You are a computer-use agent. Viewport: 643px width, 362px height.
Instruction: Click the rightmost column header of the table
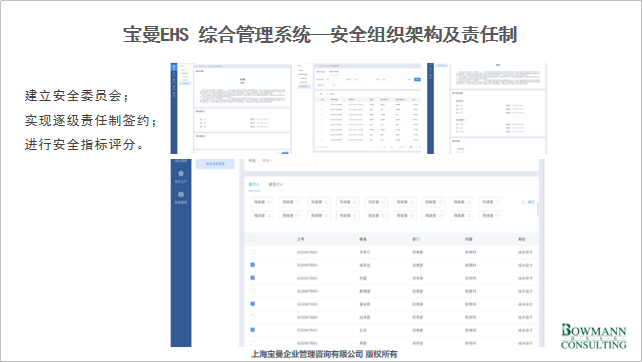pos(522,239)
